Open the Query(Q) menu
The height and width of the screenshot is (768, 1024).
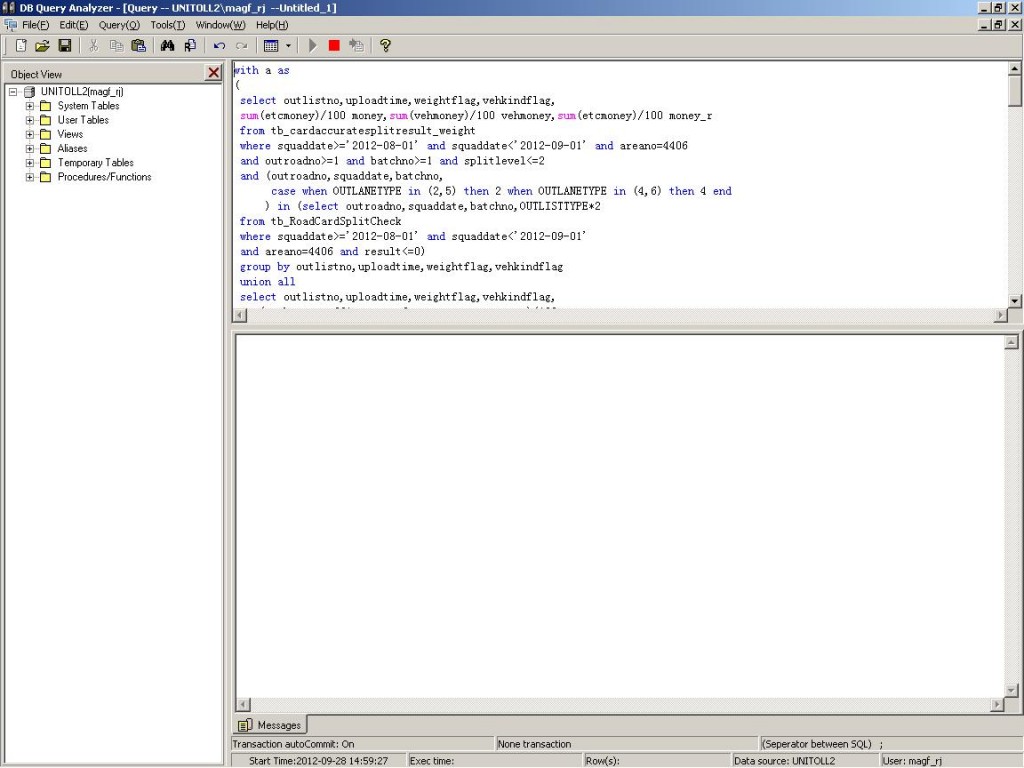[x=118, y=24]
